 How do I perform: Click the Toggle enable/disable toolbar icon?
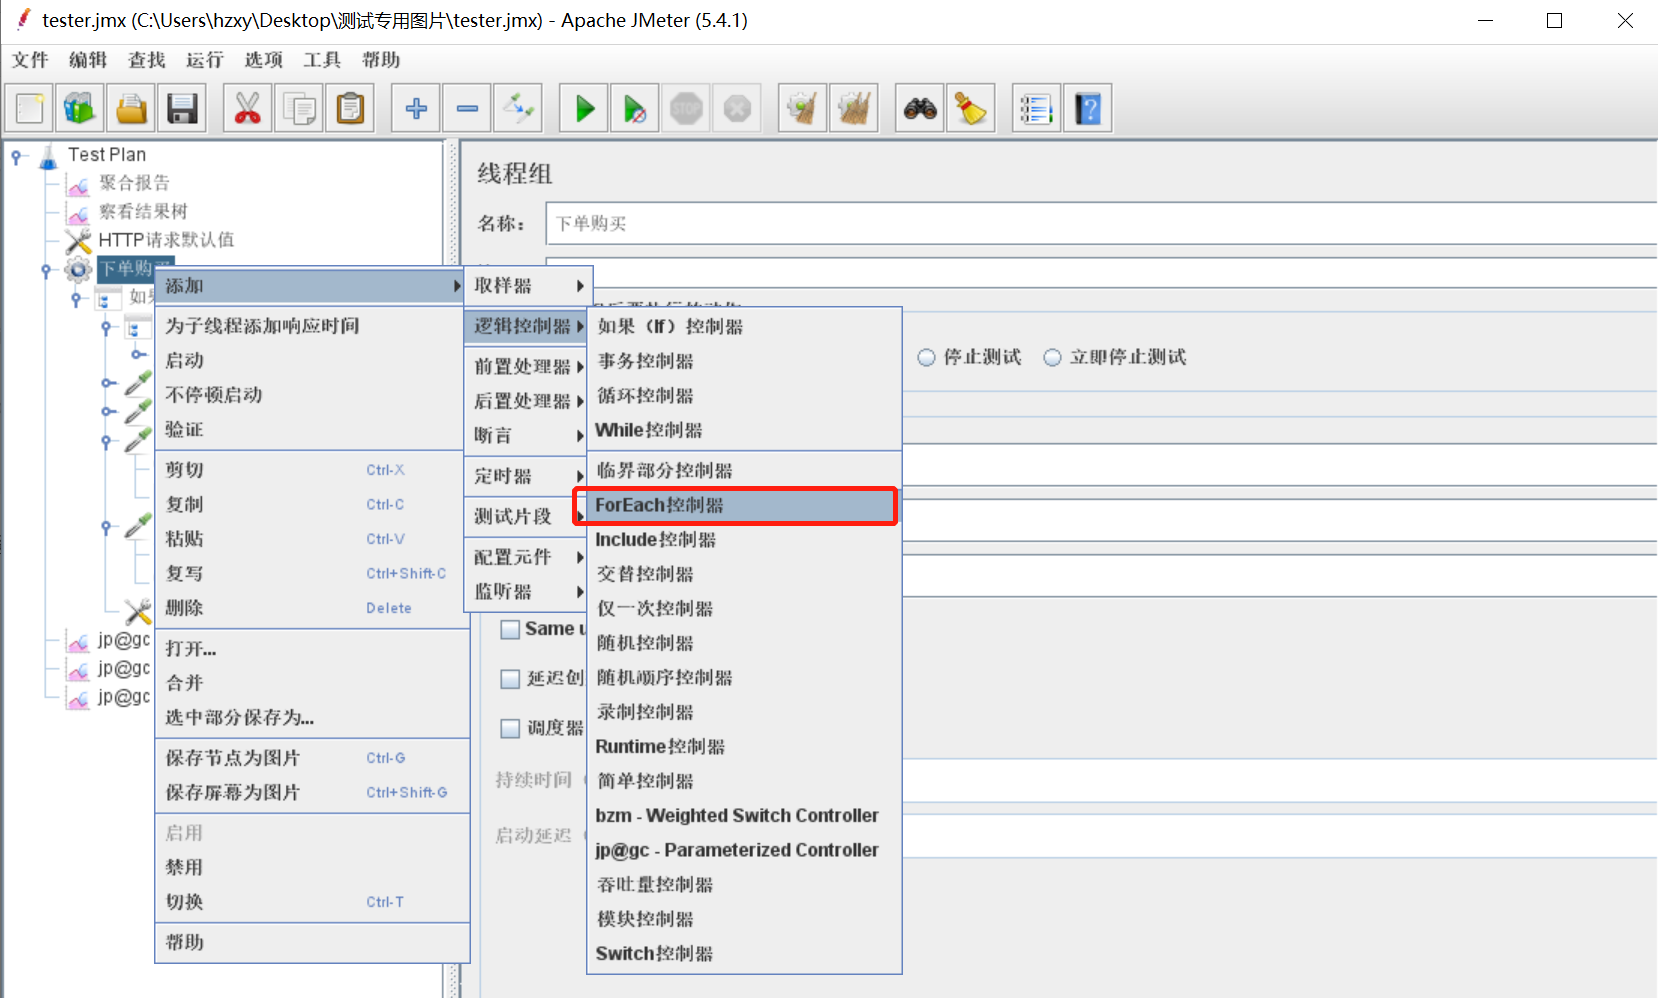pyautogui.click(x=518, y=108)
